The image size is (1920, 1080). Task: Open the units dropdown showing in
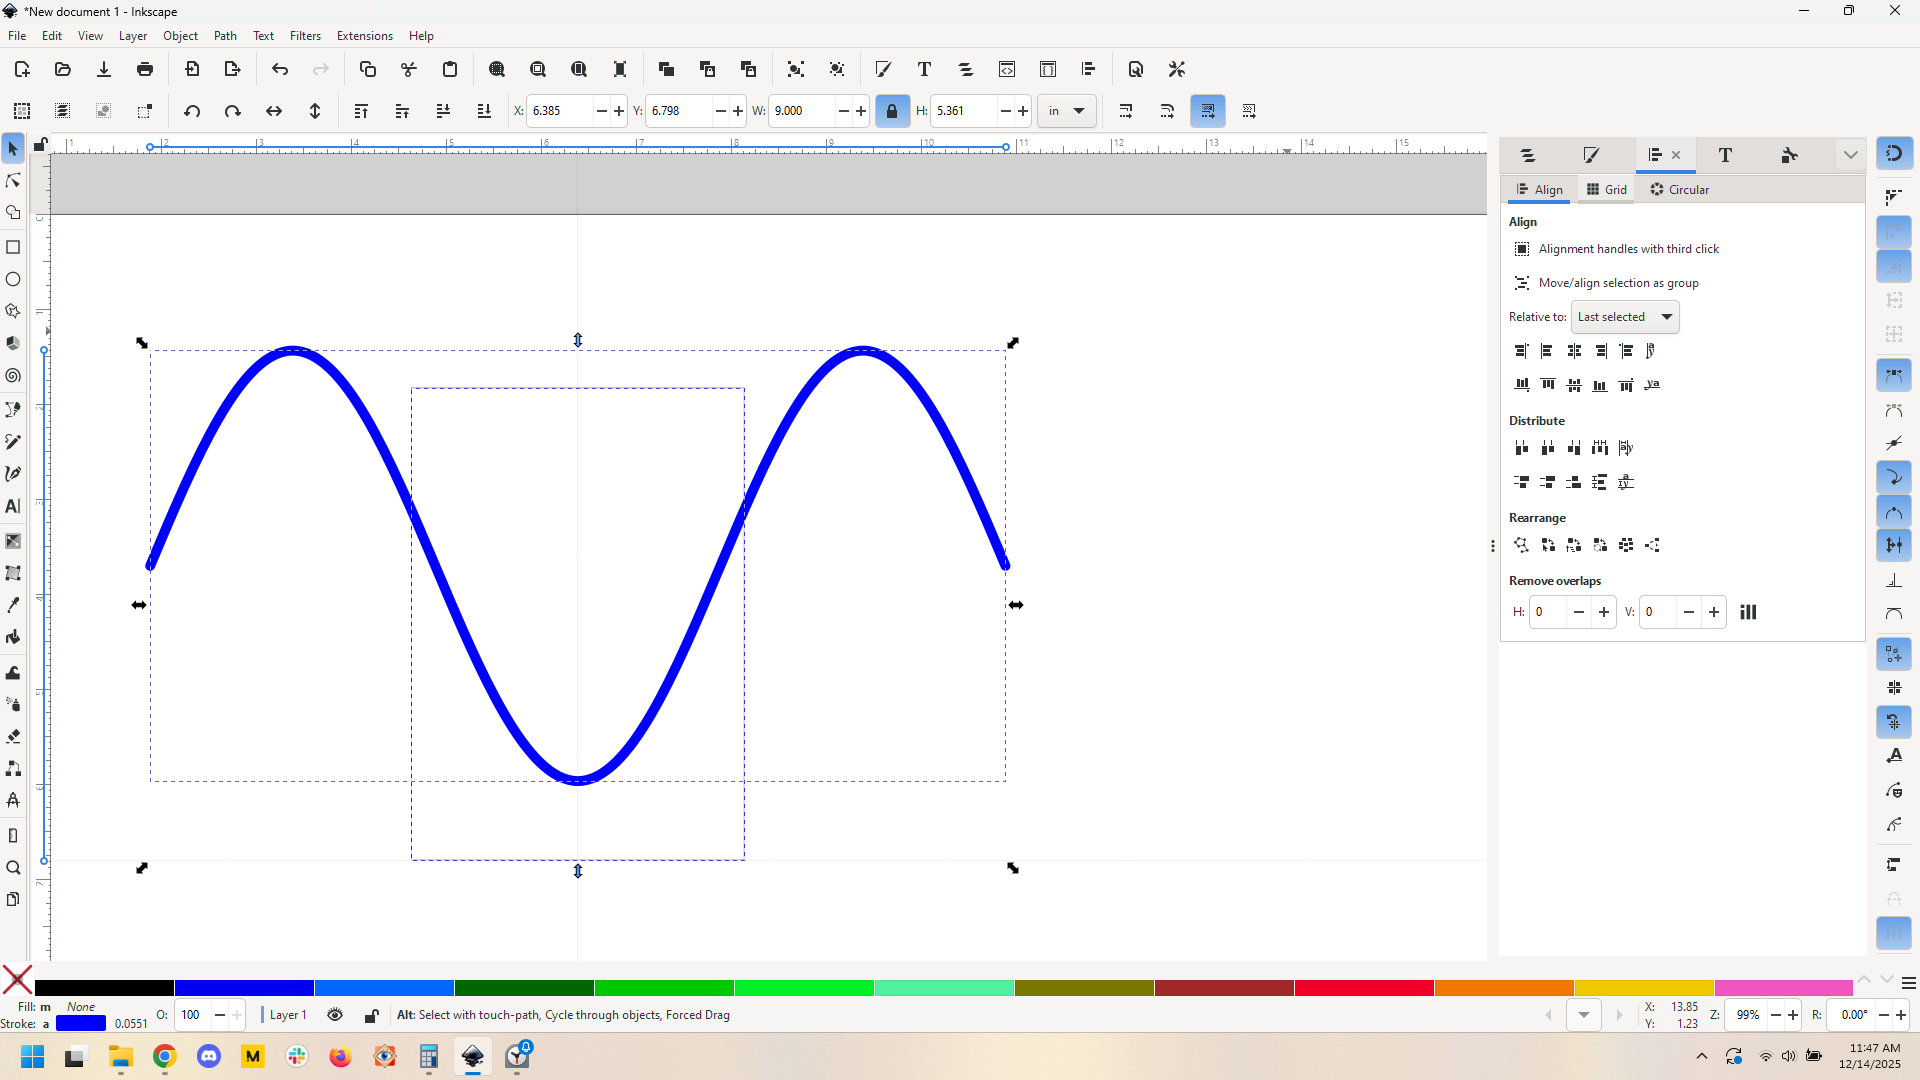1067,111
